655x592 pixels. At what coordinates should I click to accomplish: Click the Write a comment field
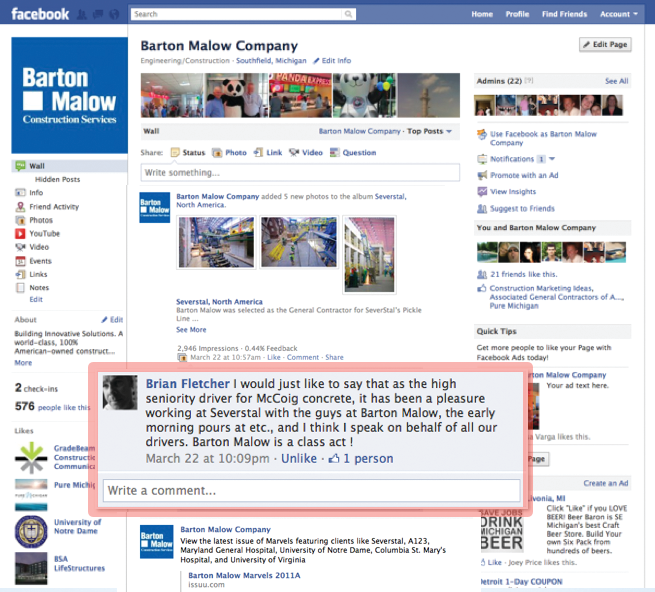point(312,490)
